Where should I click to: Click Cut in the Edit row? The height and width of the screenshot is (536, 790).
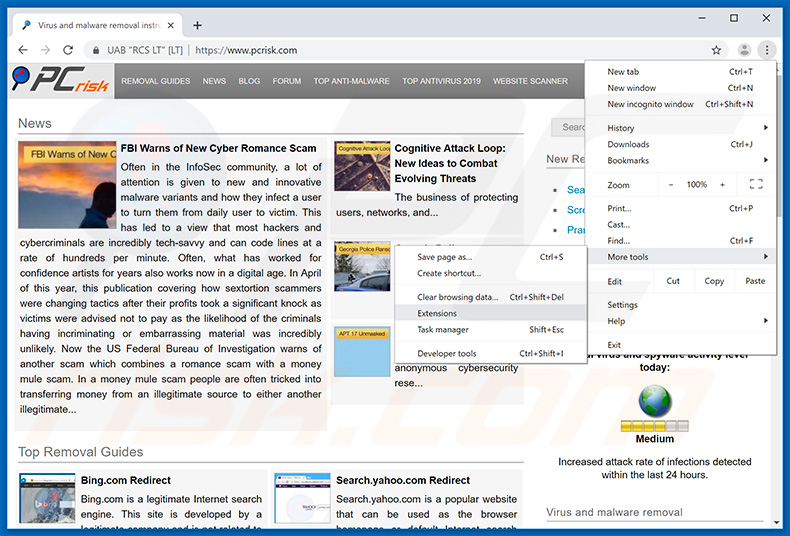click(x=673, y=281)
